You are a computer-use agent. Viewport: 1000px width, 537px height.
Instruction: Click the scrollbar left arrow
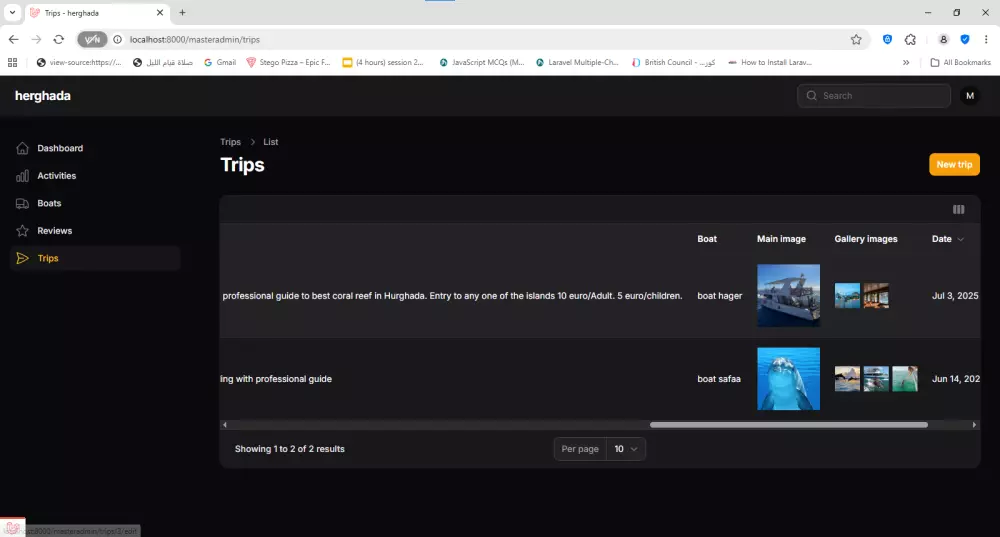224,425
